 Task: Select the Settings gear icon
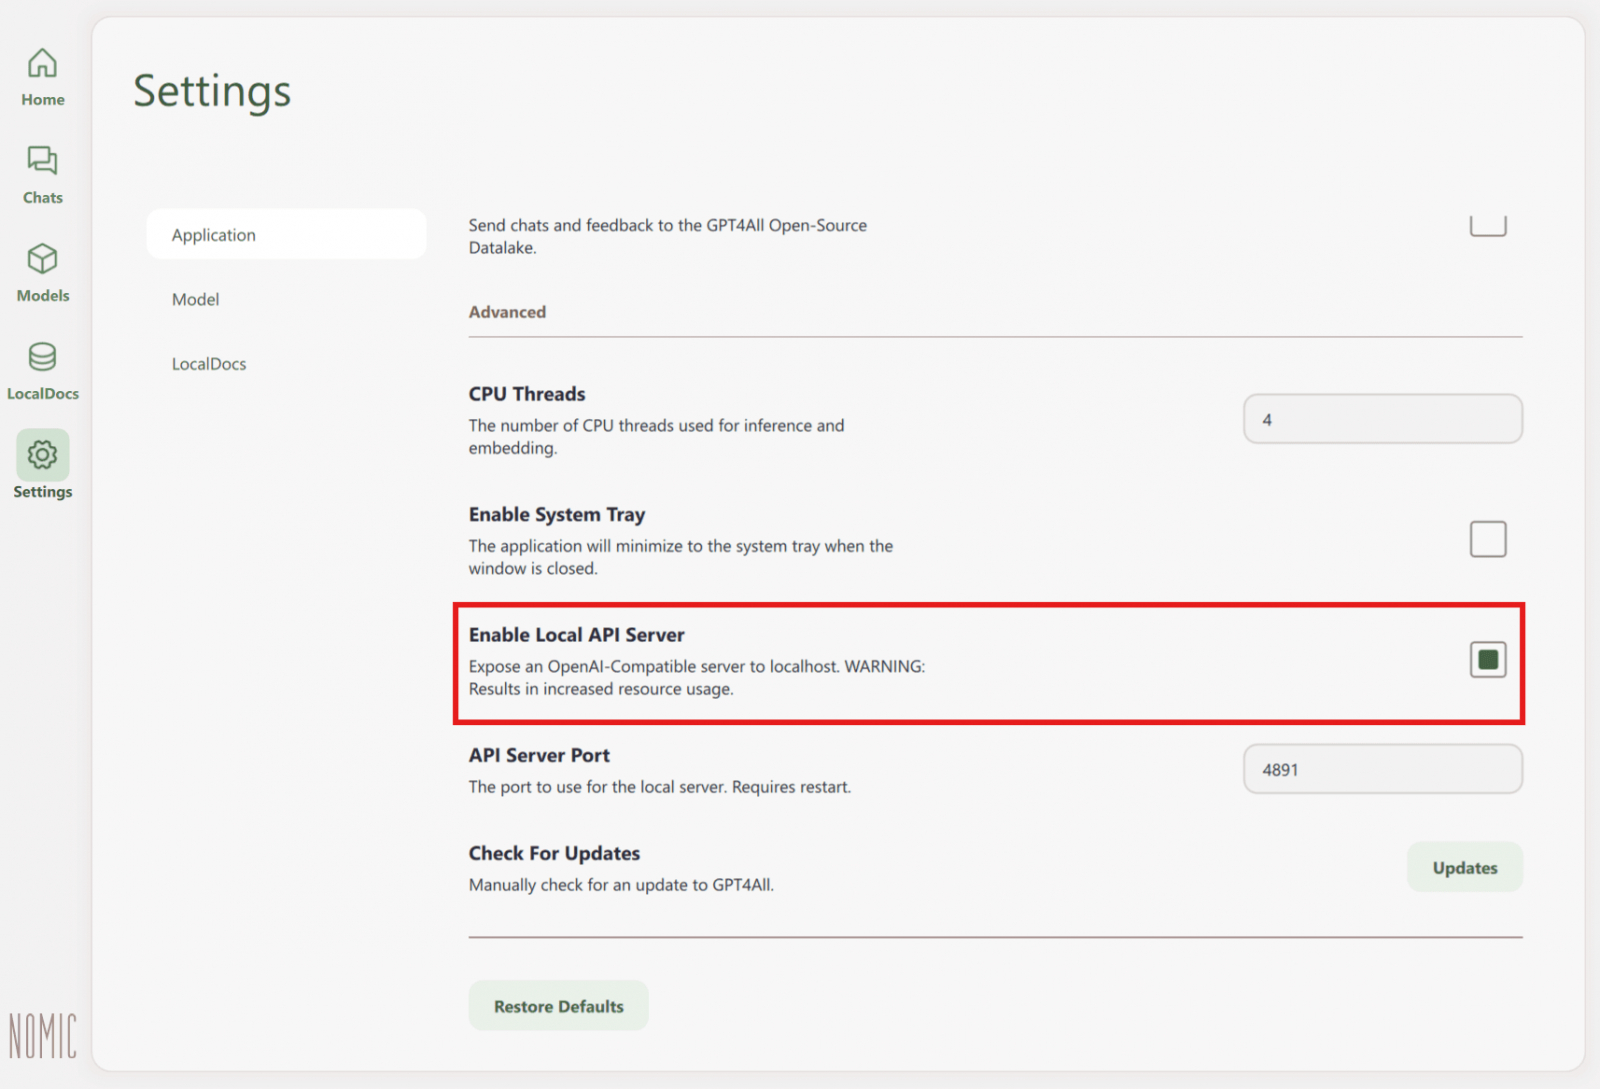42,455
